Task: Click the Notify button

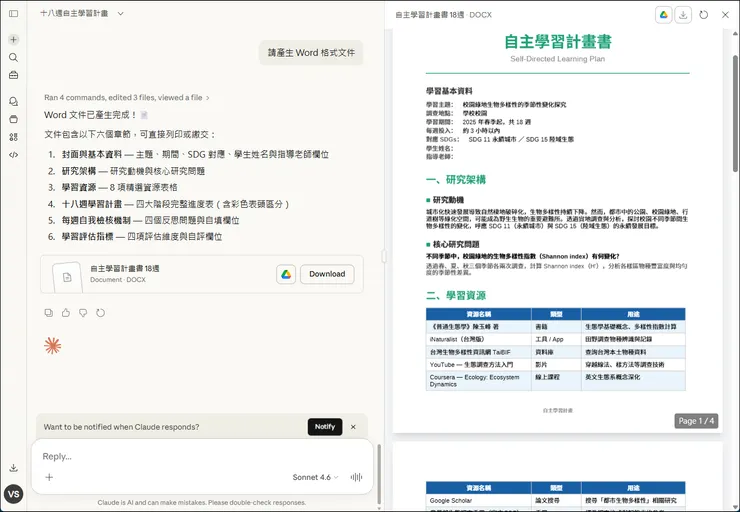Action: [325, 427]
